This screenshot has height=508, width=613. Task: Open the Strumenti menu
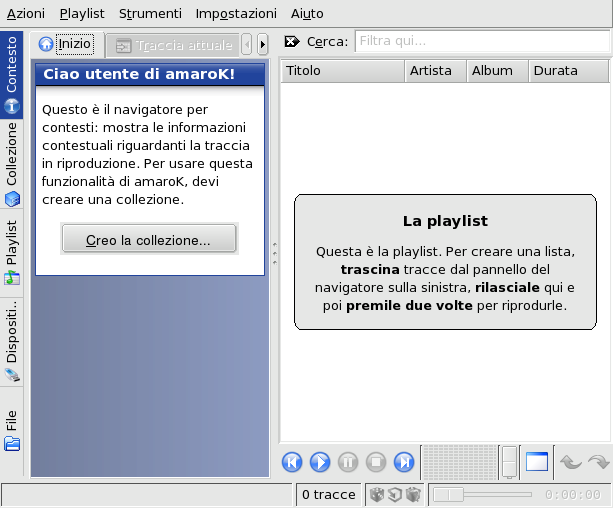tap(150, 14)
